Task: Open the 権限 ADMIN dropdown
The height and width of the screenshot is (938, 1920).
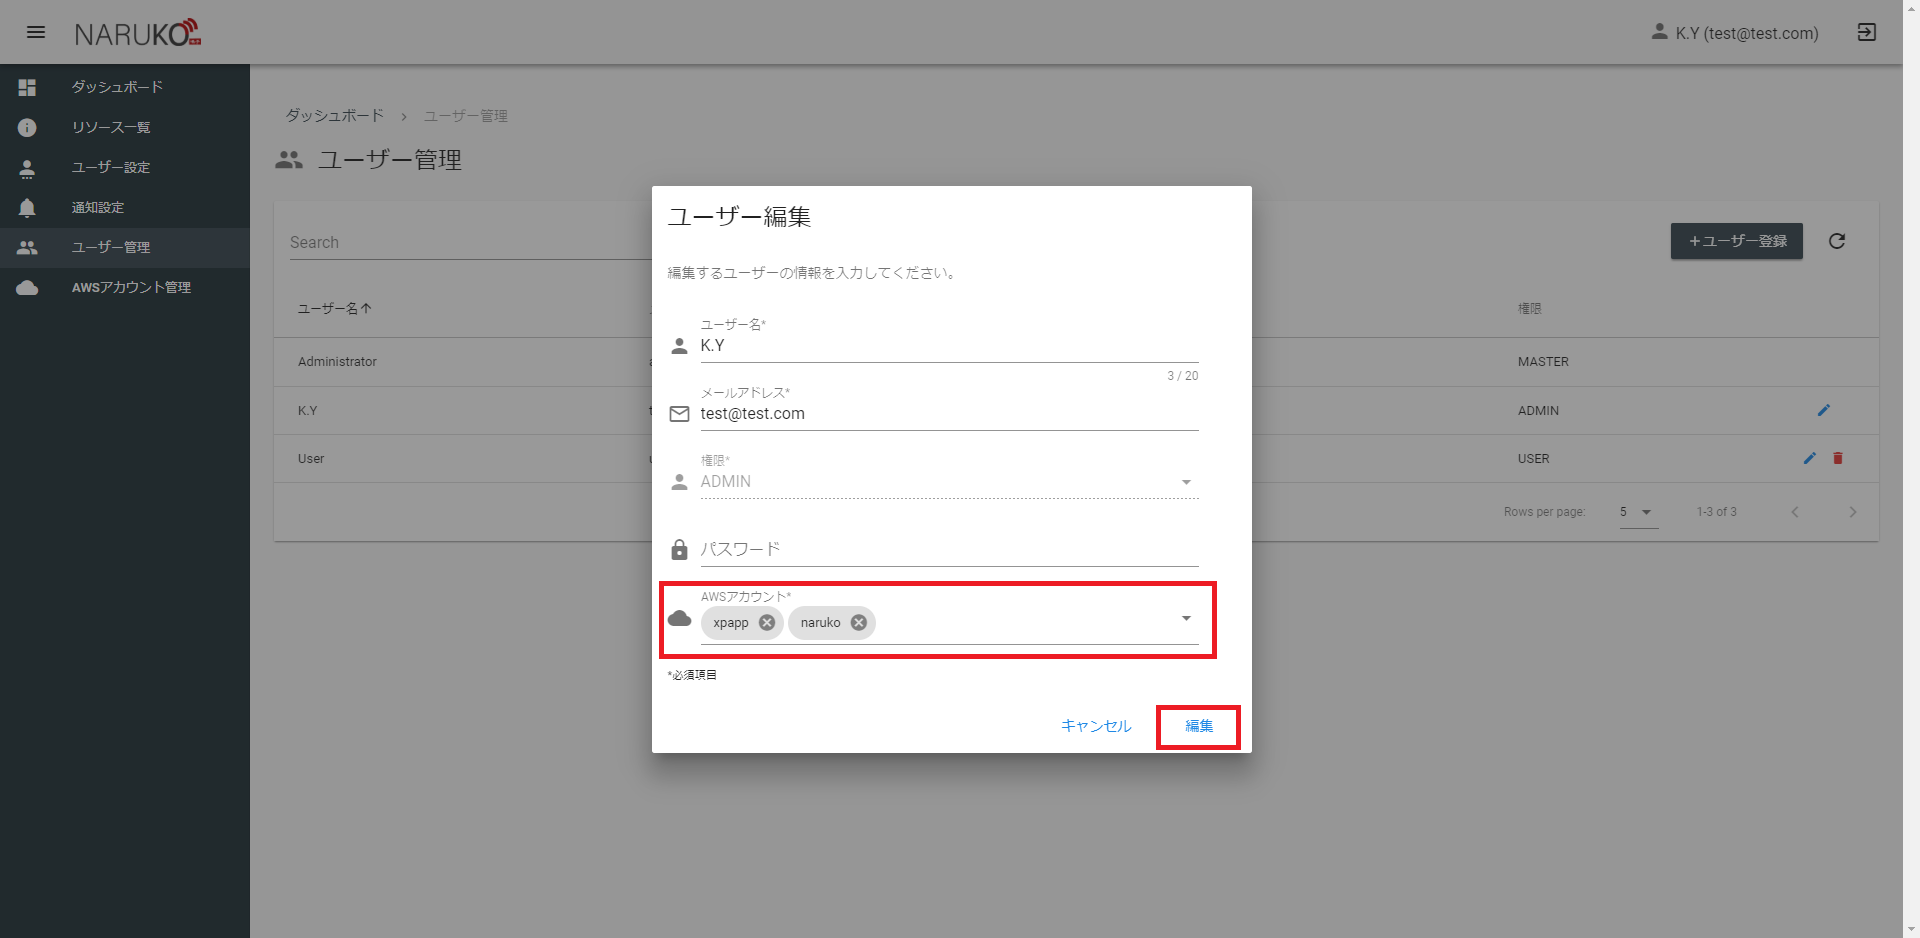Action: tap(949, 482)
